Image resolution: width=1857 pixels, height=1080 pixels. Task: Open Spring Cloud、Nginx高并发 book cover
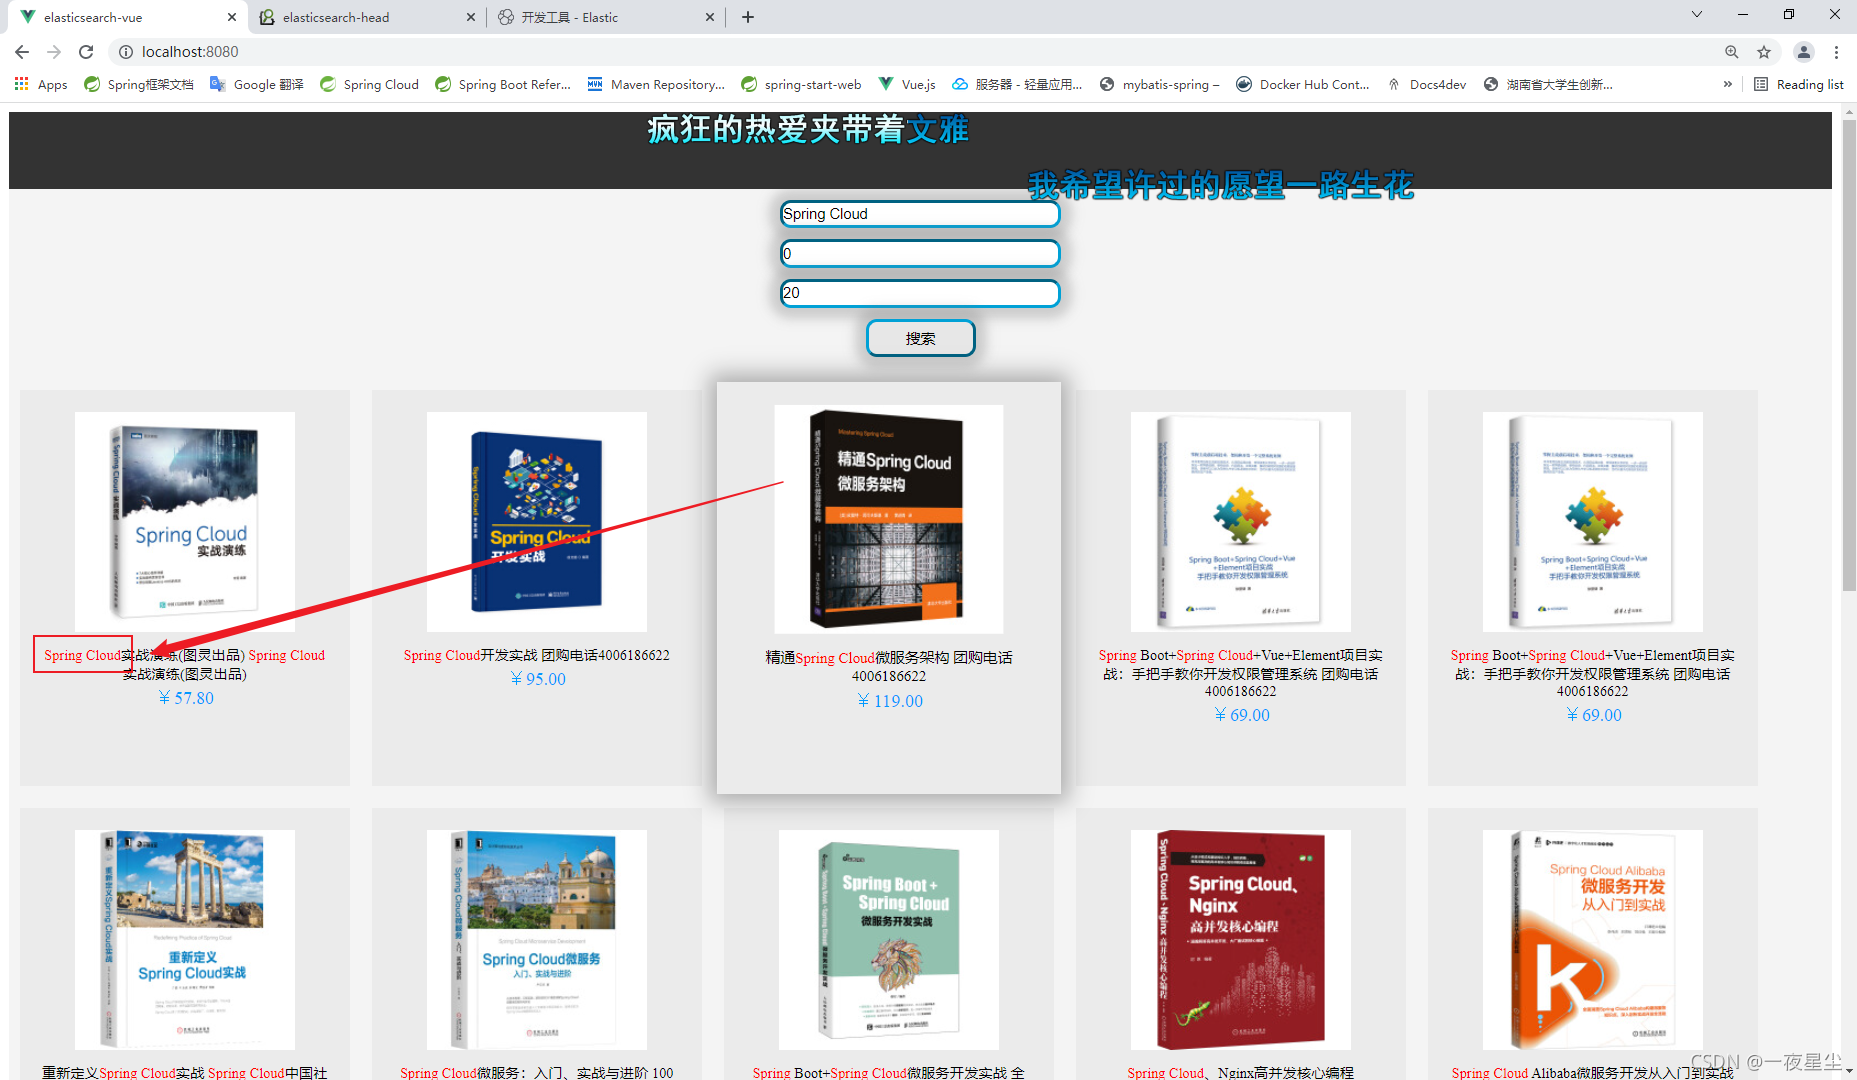(1241, 939)
